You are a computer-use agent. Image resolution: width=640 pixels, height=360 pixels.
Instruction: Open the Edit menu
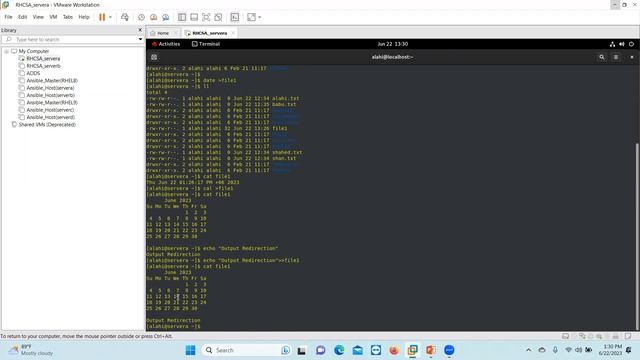(22, 17)
